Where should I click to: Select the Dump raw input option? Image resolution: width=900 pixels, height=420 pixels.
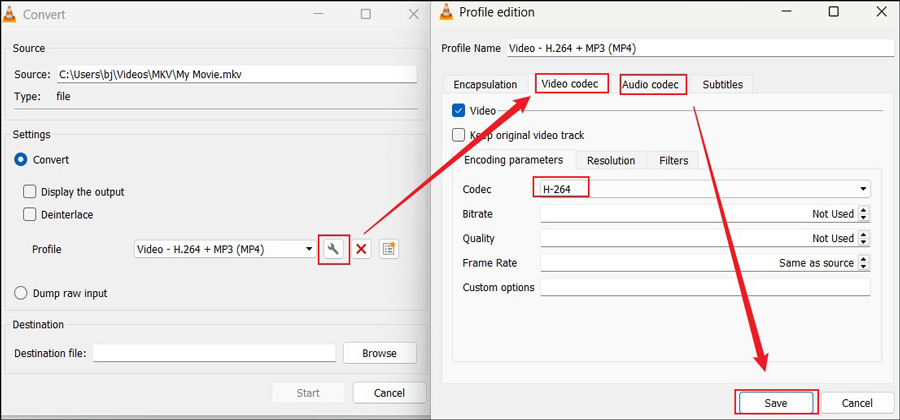point(21,293)
